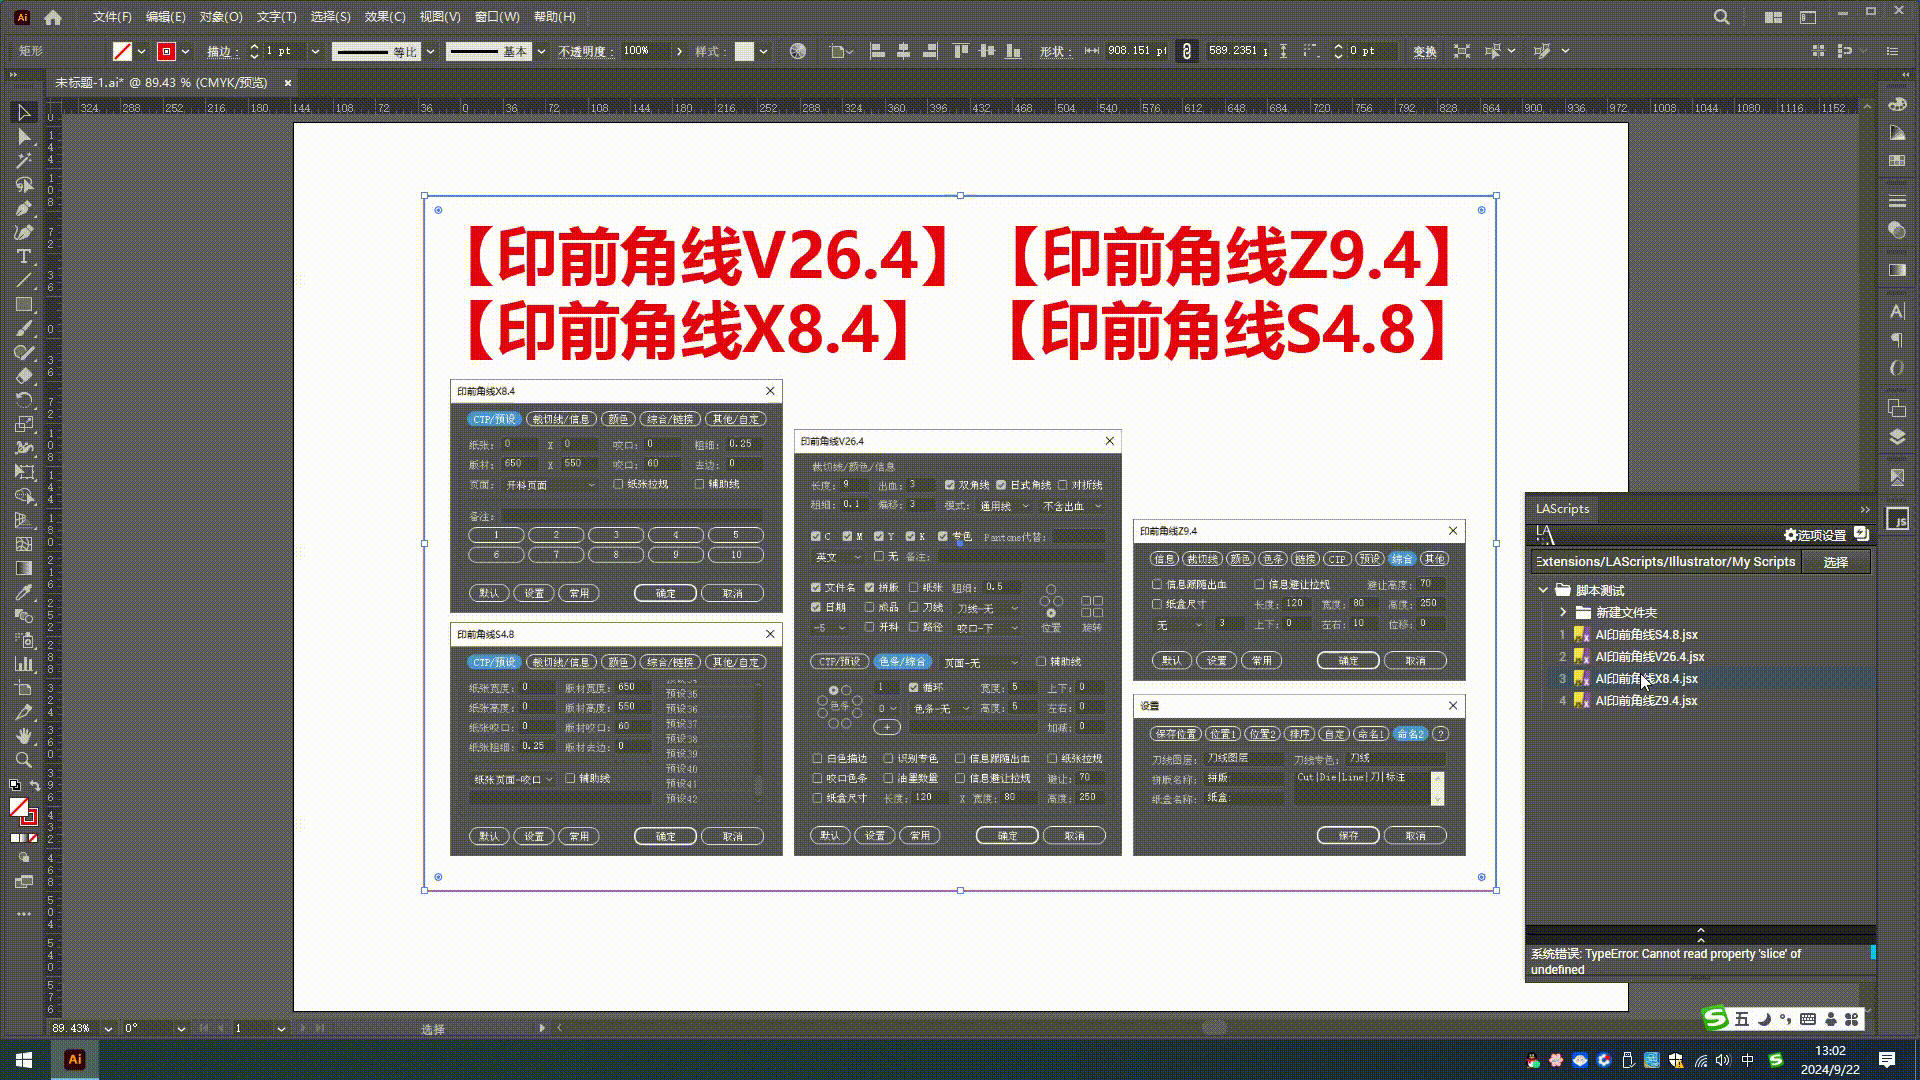Switch to the 未标题-1.ai document tab

(161, 83)
